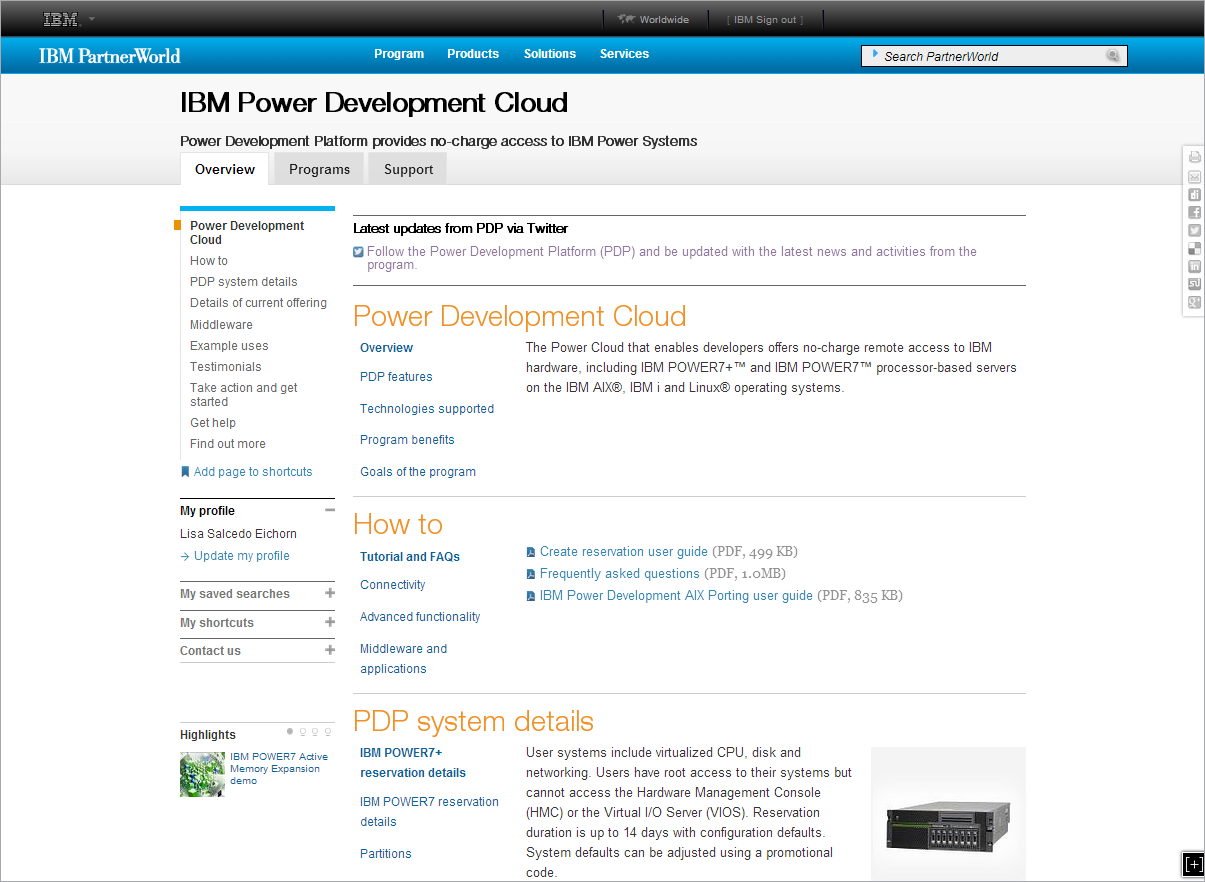Click Update my profile link
This screenshot has height=882, width=1205.
coord(242,556)
